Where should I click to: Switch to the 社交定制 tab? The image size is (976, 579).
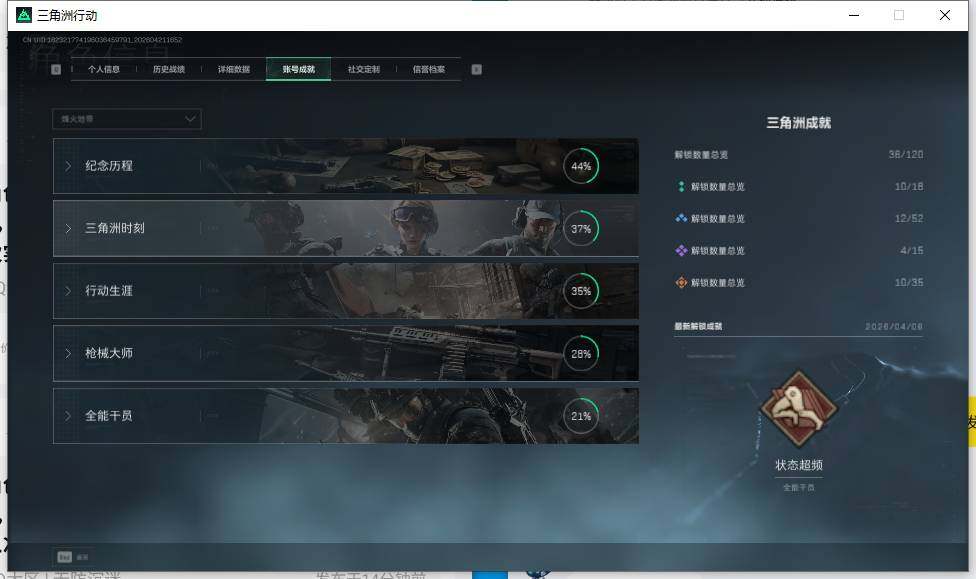(x=364, y=69)
